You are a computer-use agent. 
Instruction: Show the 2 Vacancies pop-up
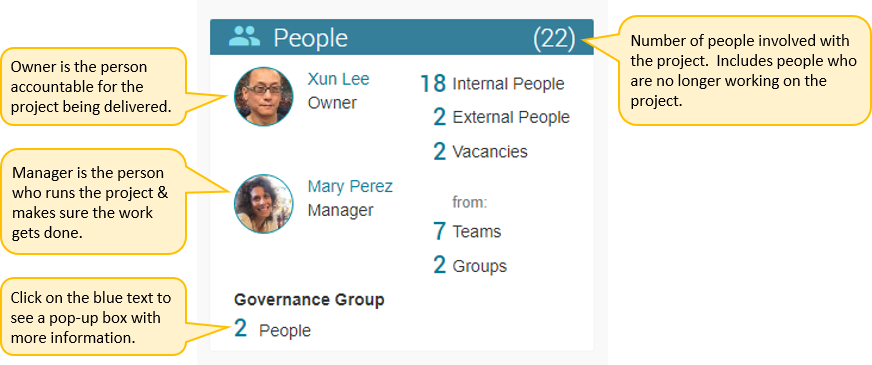[439, 151]
